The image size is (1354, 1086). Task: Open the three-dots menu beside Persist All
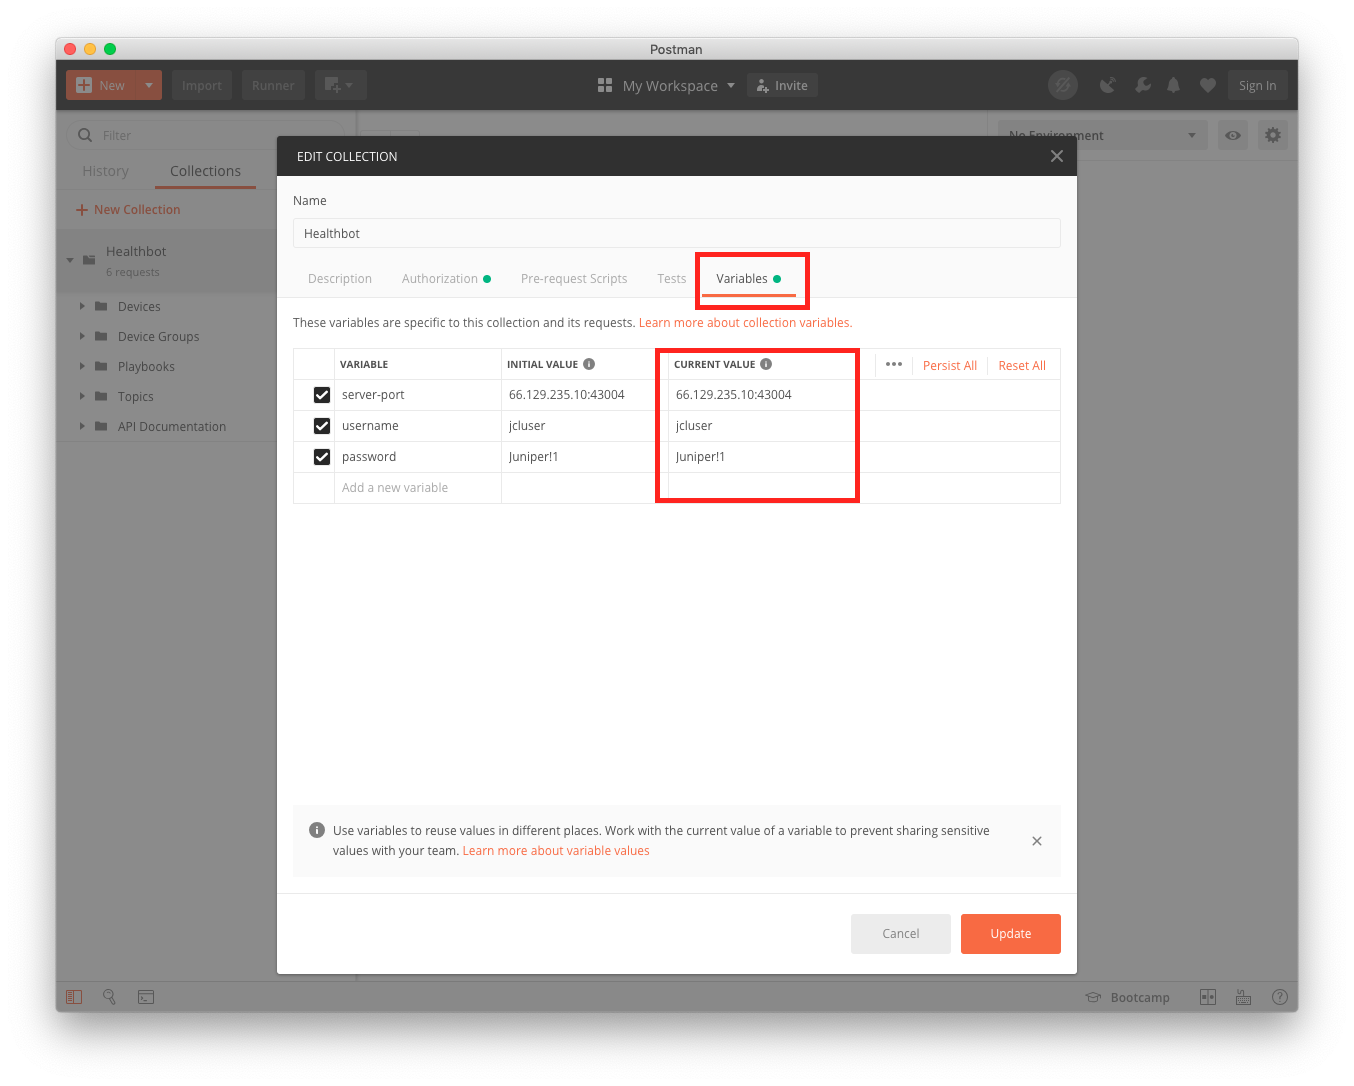coord(894,364)
